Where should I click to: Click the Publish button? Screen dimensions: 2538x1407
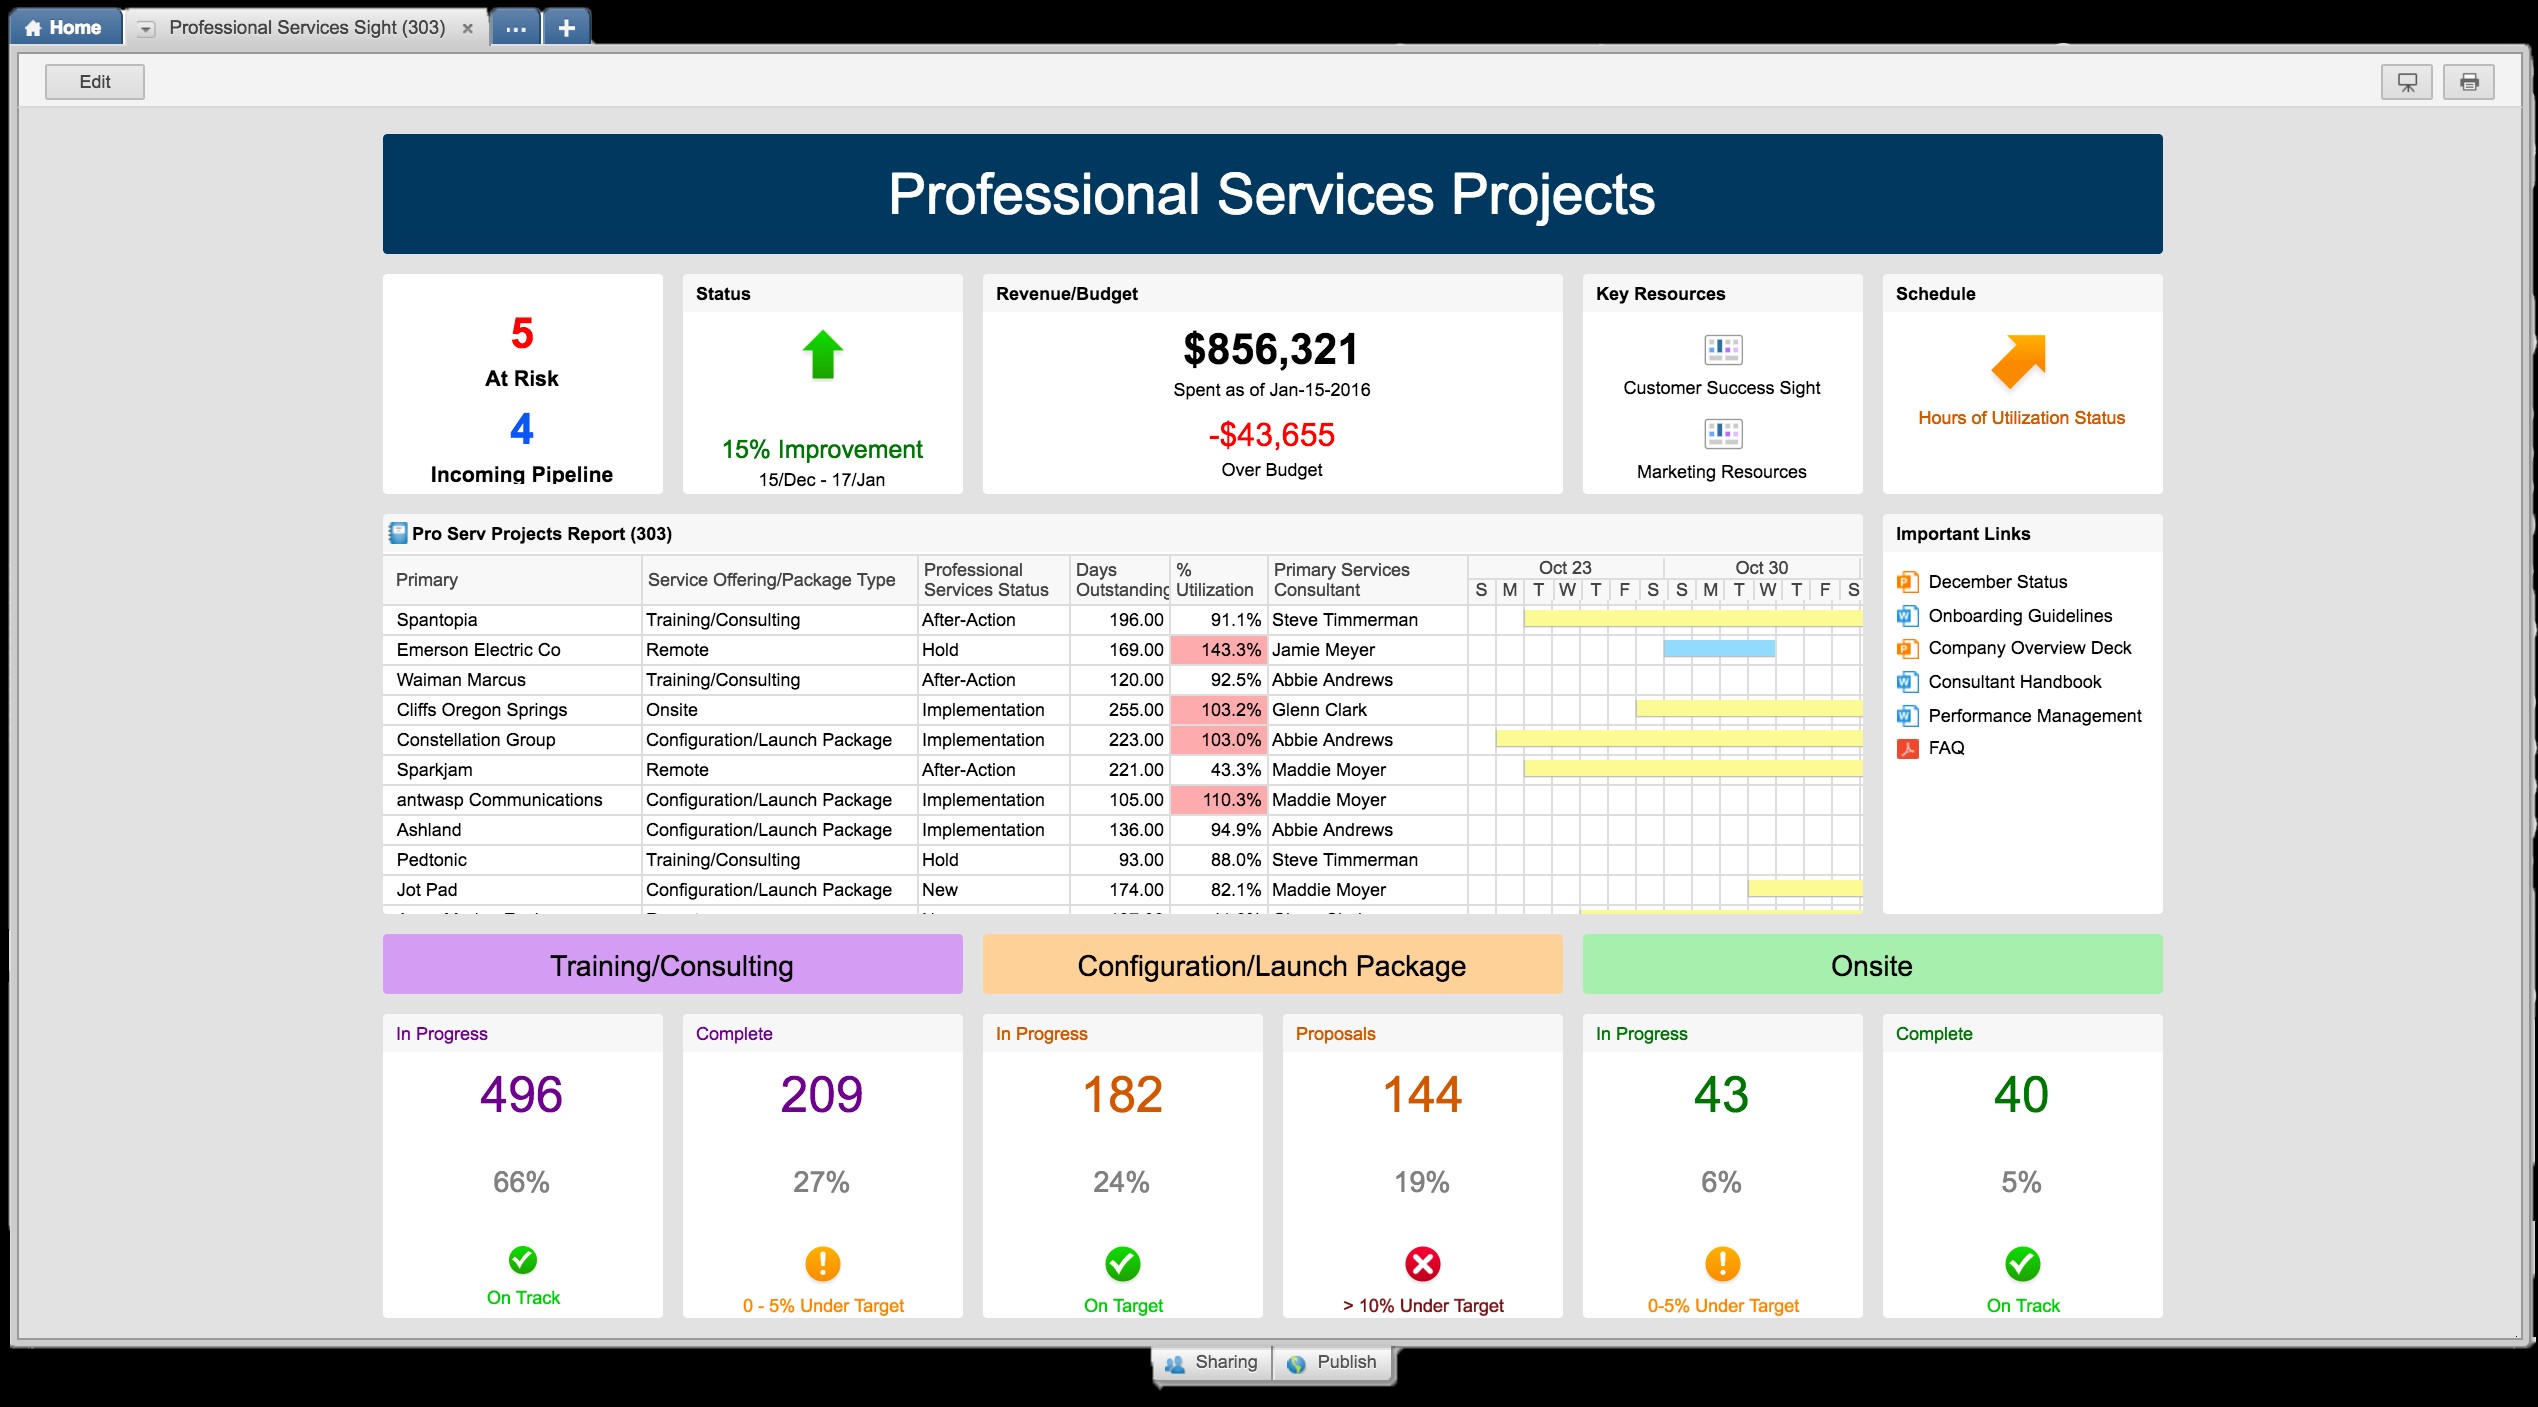pos(1333,1362)
